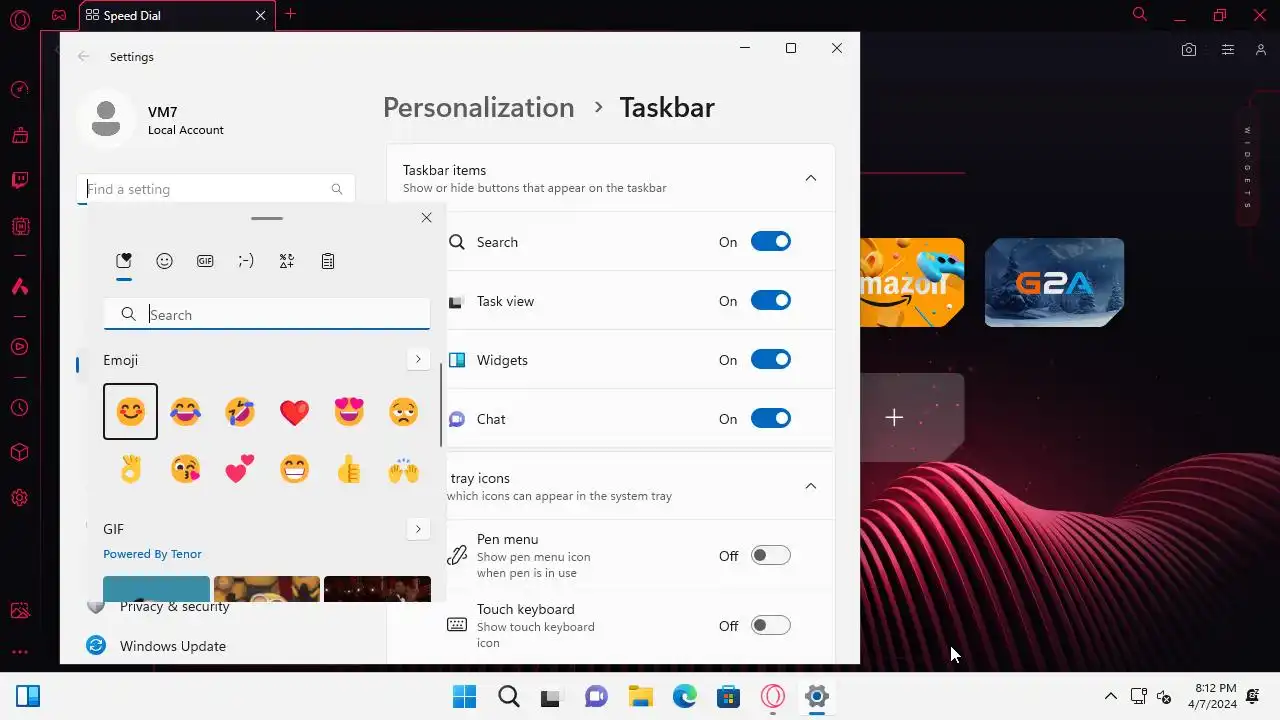1280x720 pixels.
Task: Click the Opera GX logo menu
Action: click(x=19, y=18)
